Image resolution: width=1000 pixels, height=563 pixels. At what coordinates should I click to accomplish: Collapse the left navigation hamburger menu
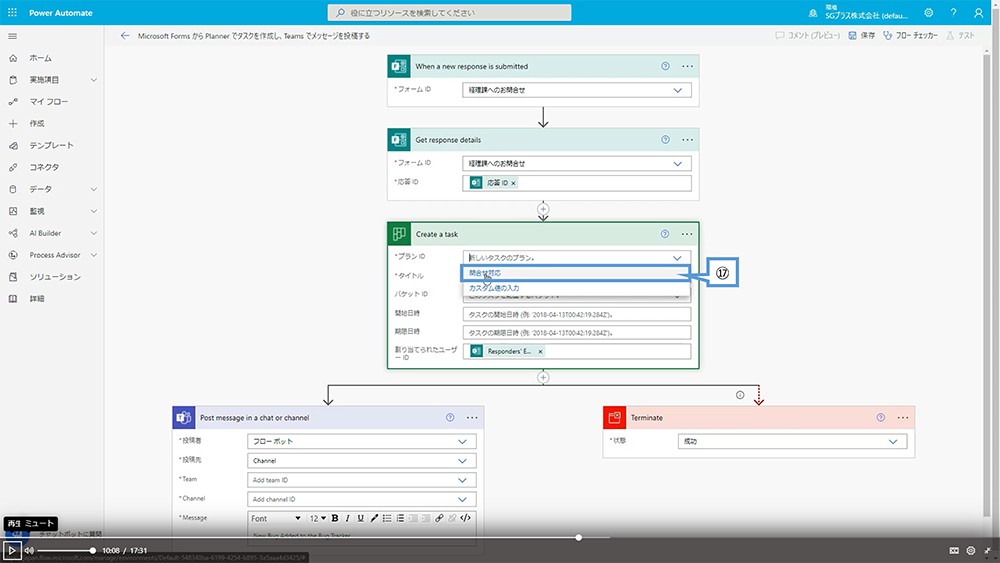[12, 36]
